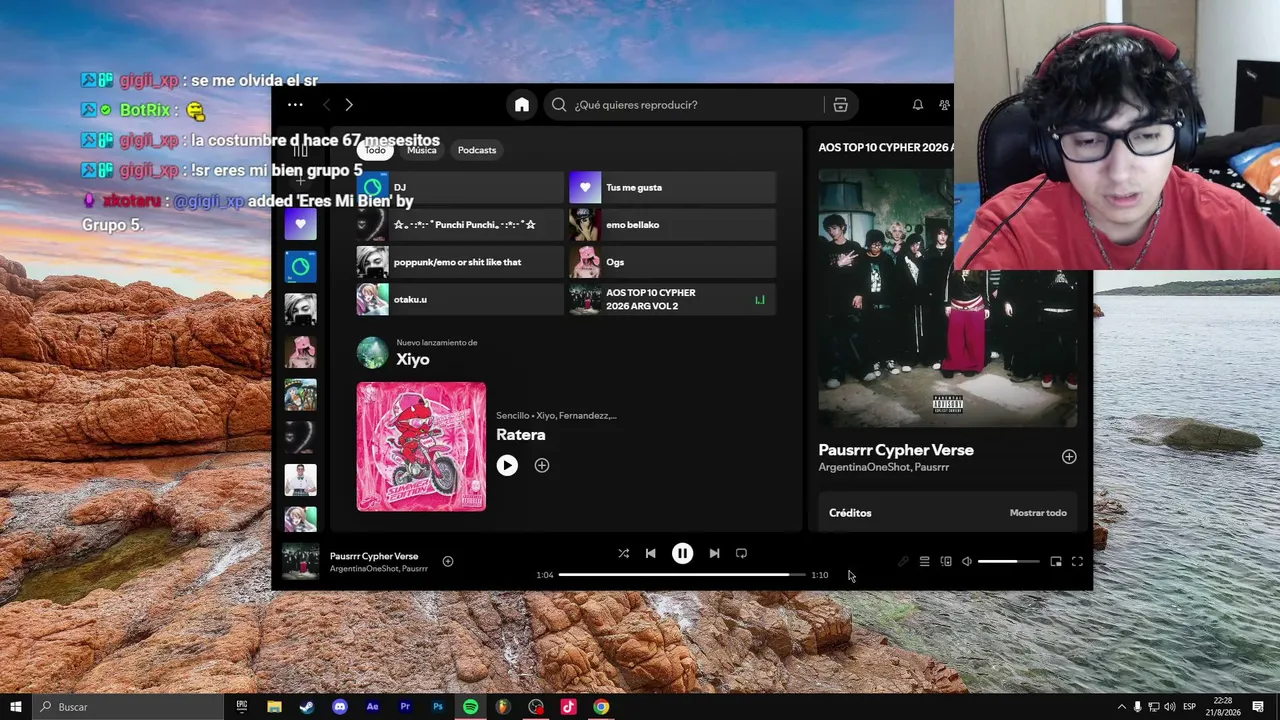1280x720 pixels.
Task: Open the Xiyo artist avatar
Action: click(373, 352)
